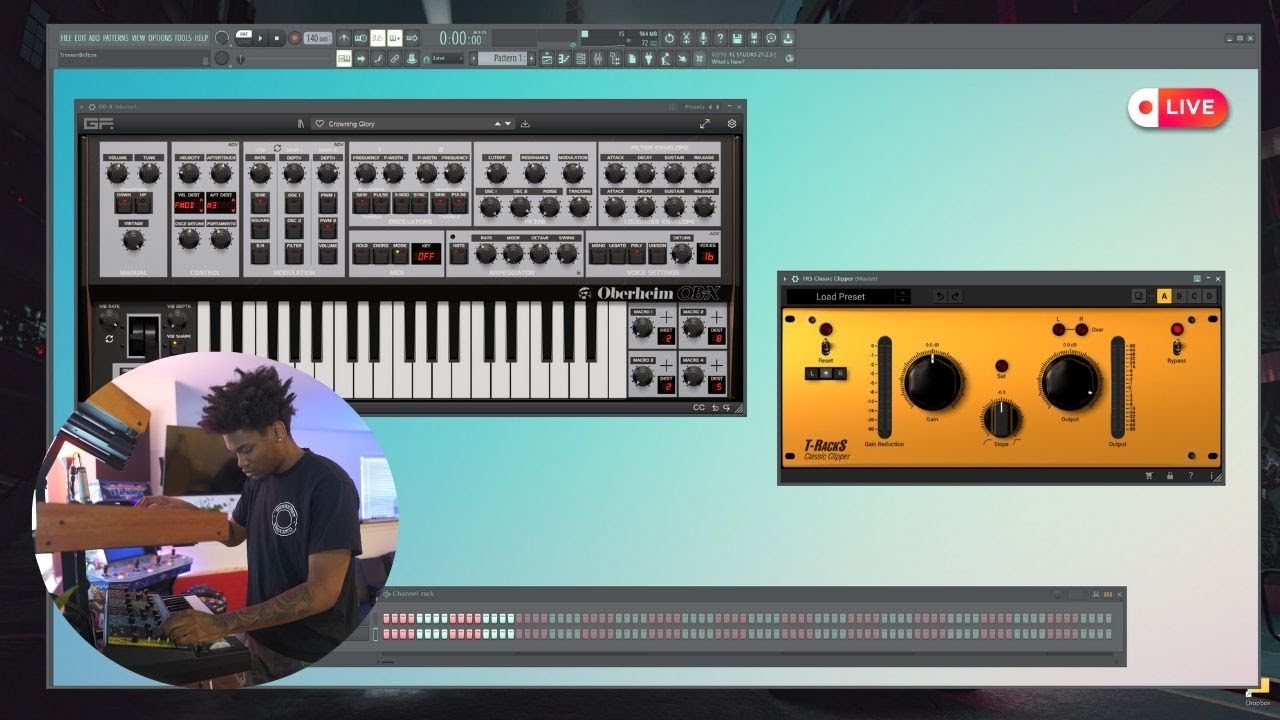Toggle the HOLD button in MIDI section
The image size is (1280, 720).
[x=361, y=253]
